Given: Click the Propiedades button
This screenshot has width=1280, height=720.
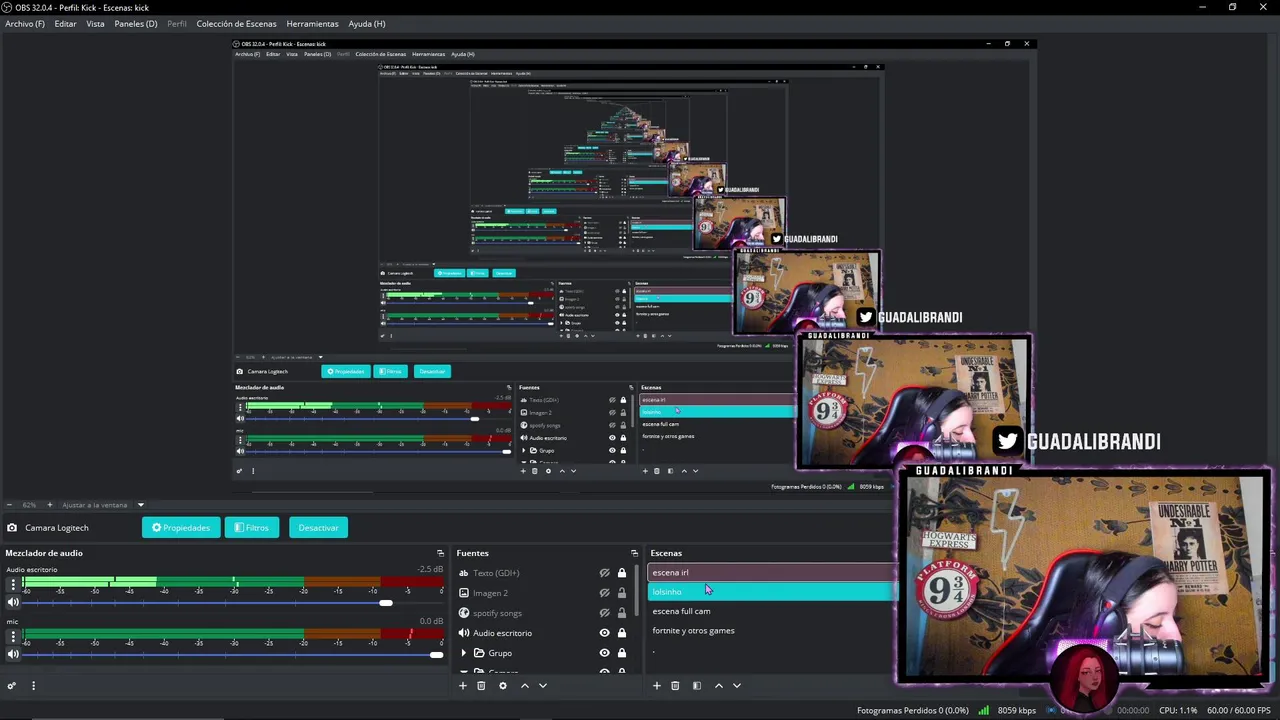Looking at the screenshot, I should 181,527.
